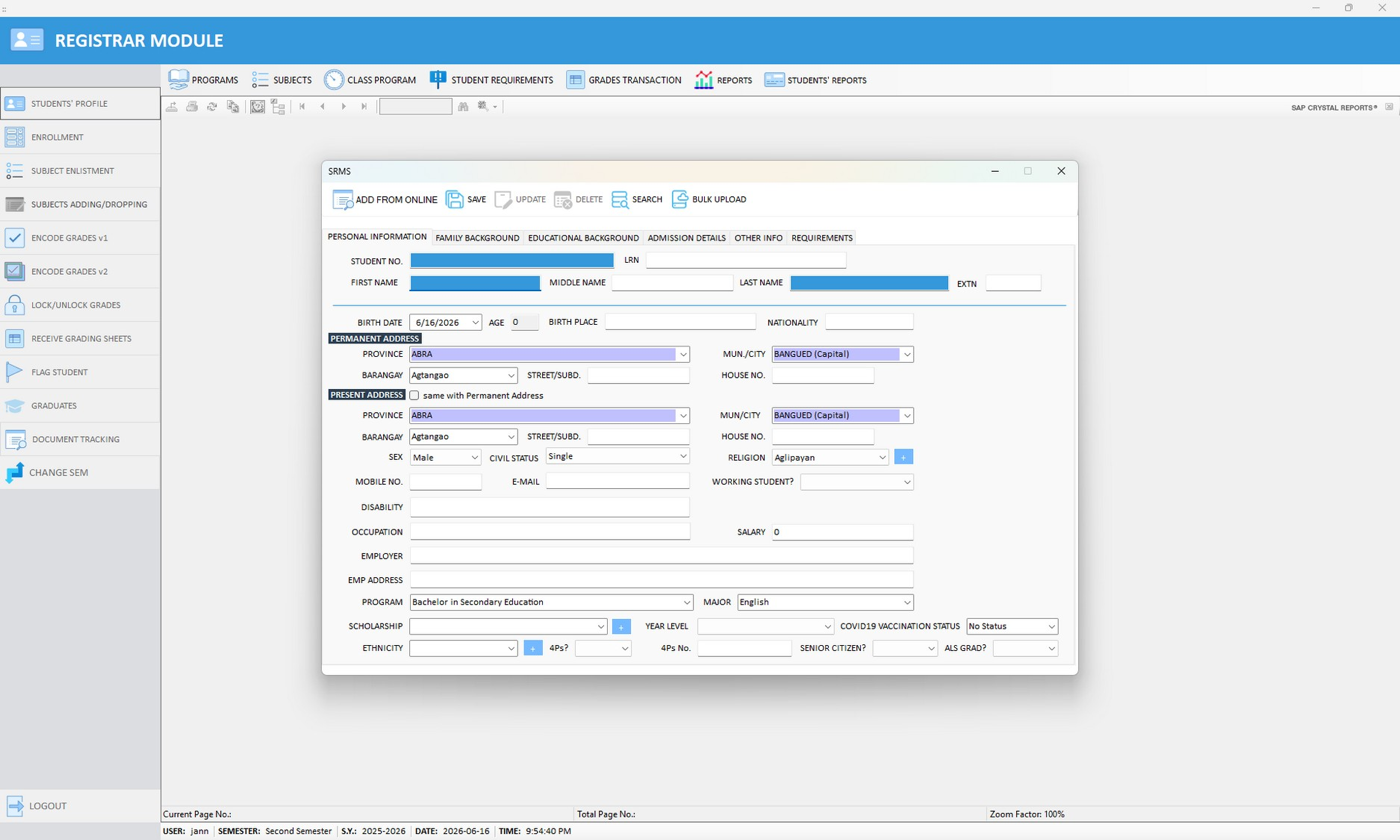
Task: Switch to the Educational Background tab
Action: (583, 238)
